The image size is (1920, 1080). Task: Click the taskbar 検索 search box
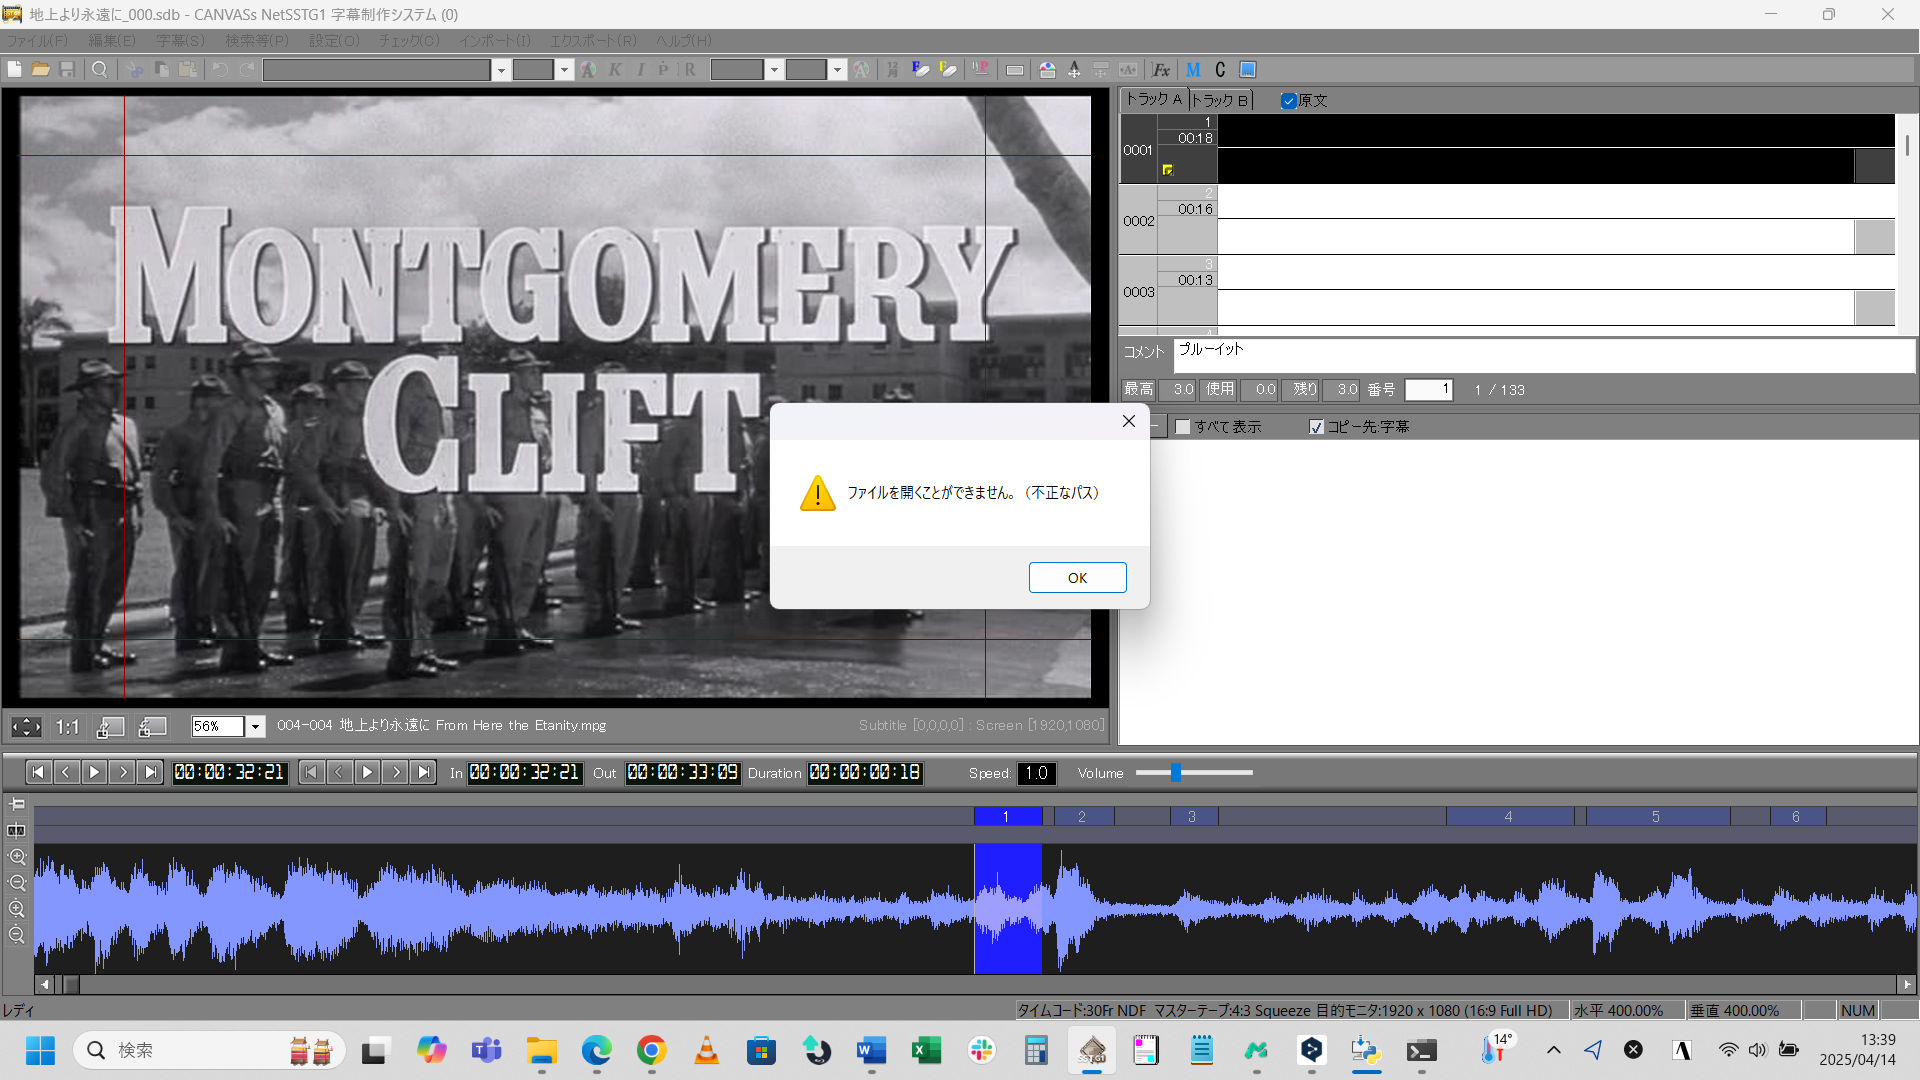[x=210, y=1050]
